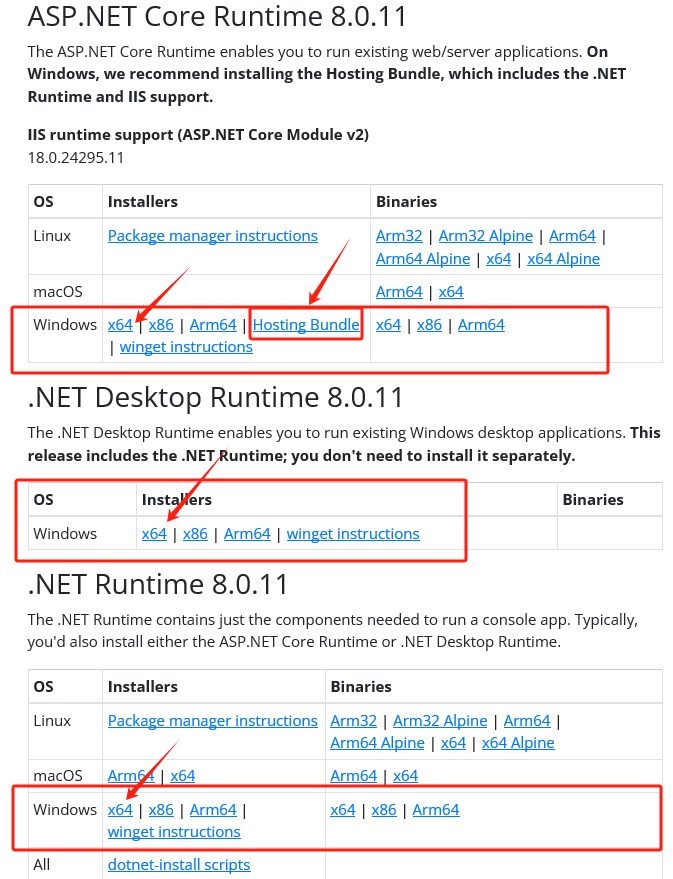Viewport: 673px width, 879px height.
Task: Download .NET Runtime Linux Arm64 binary
Action: pos(527,721)
